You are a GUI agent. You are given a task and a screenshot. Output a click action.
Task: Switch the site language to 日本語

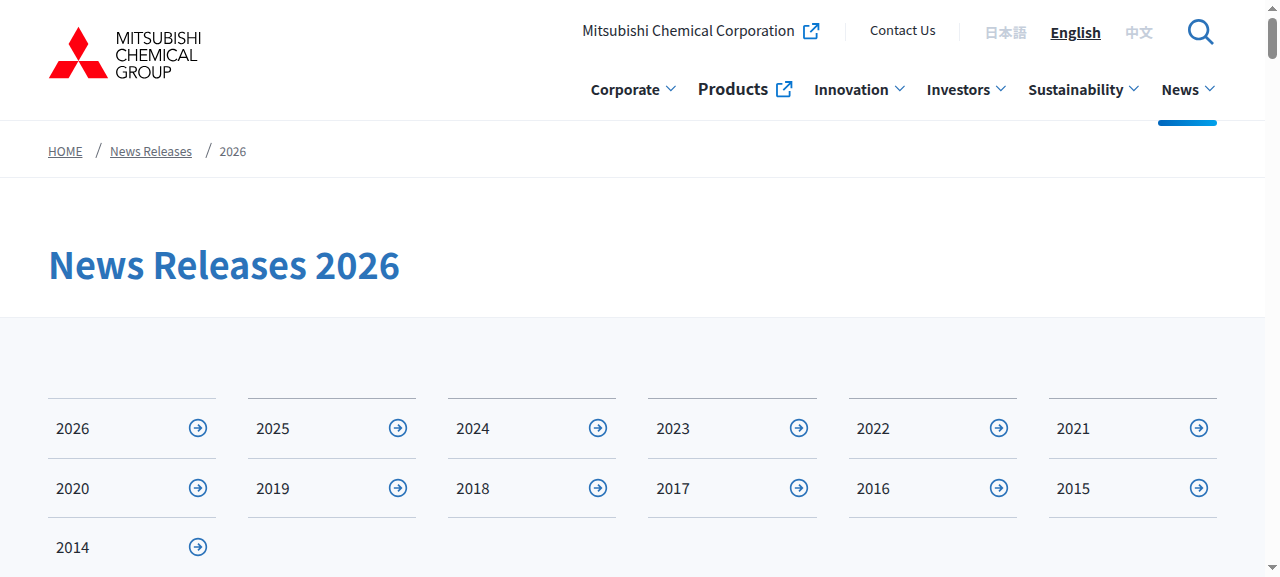(x=1006, y=33)
